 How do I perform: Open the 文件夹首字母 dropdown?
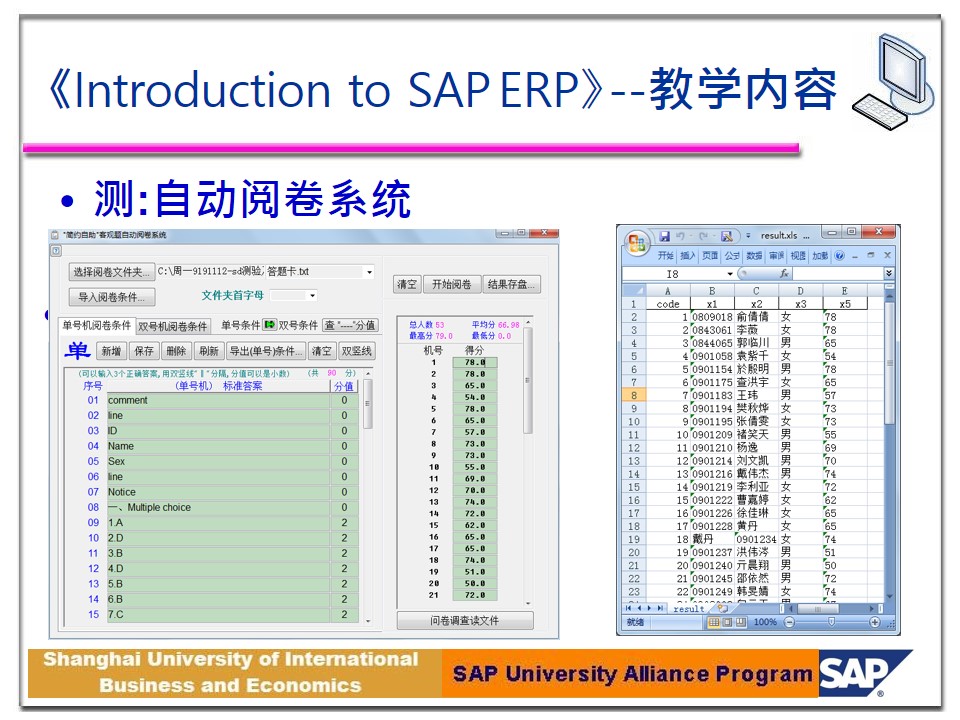coord(312,296)
